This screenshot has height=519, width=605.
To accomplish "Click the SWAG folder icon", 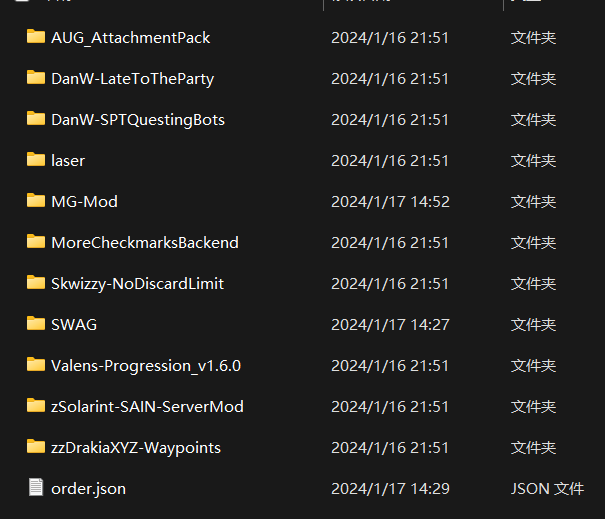I will pos(36,324).
